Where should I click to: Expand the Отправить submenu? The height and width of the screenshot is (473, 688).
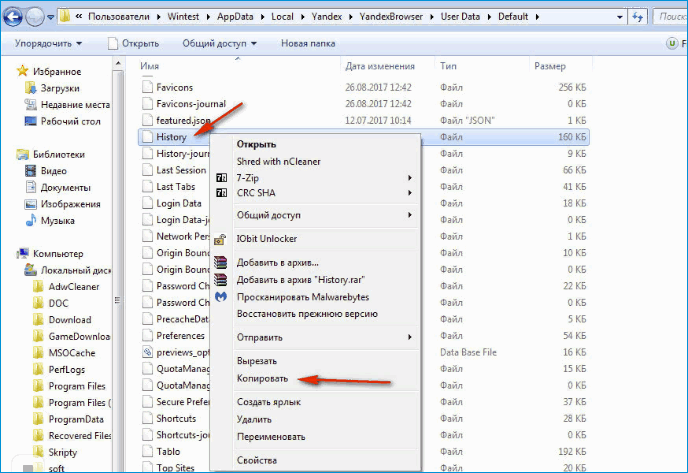(x=260, y=337)
